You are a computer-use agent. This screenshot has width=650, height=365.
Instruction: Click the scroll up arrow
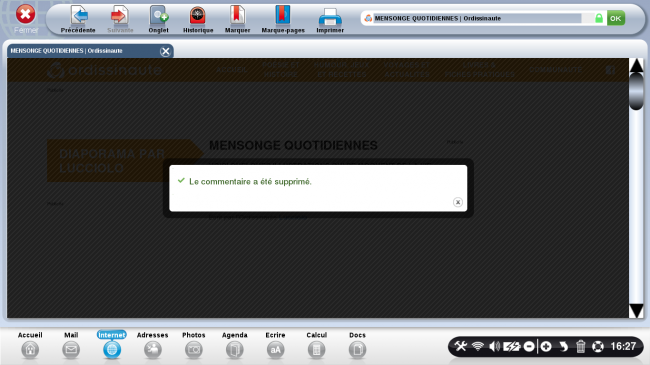(x=636, y=65)
